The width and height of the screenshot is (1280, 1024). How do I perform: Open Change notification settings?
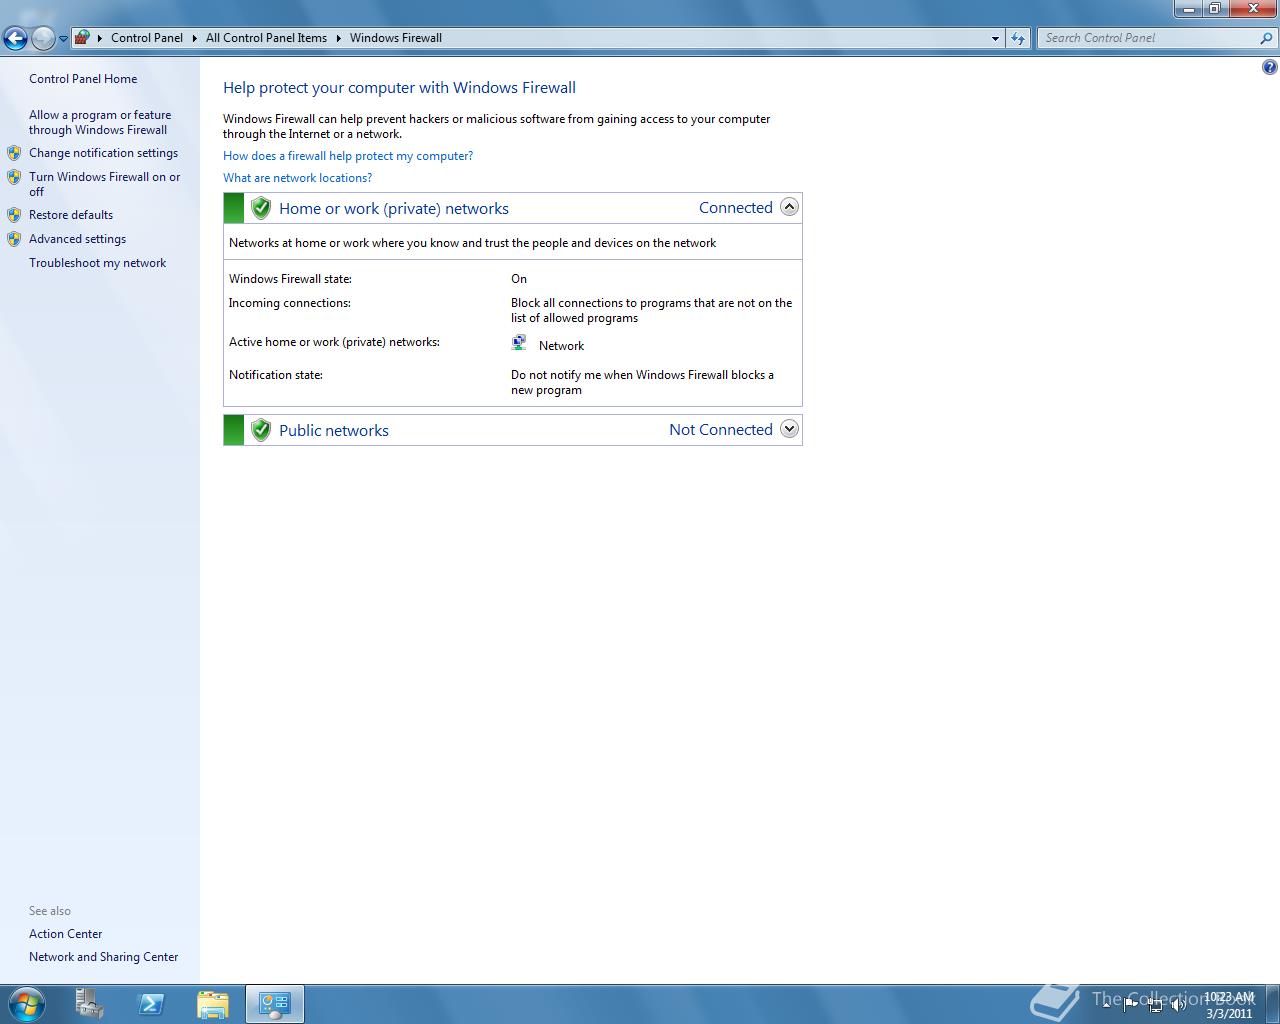[103, 153]
